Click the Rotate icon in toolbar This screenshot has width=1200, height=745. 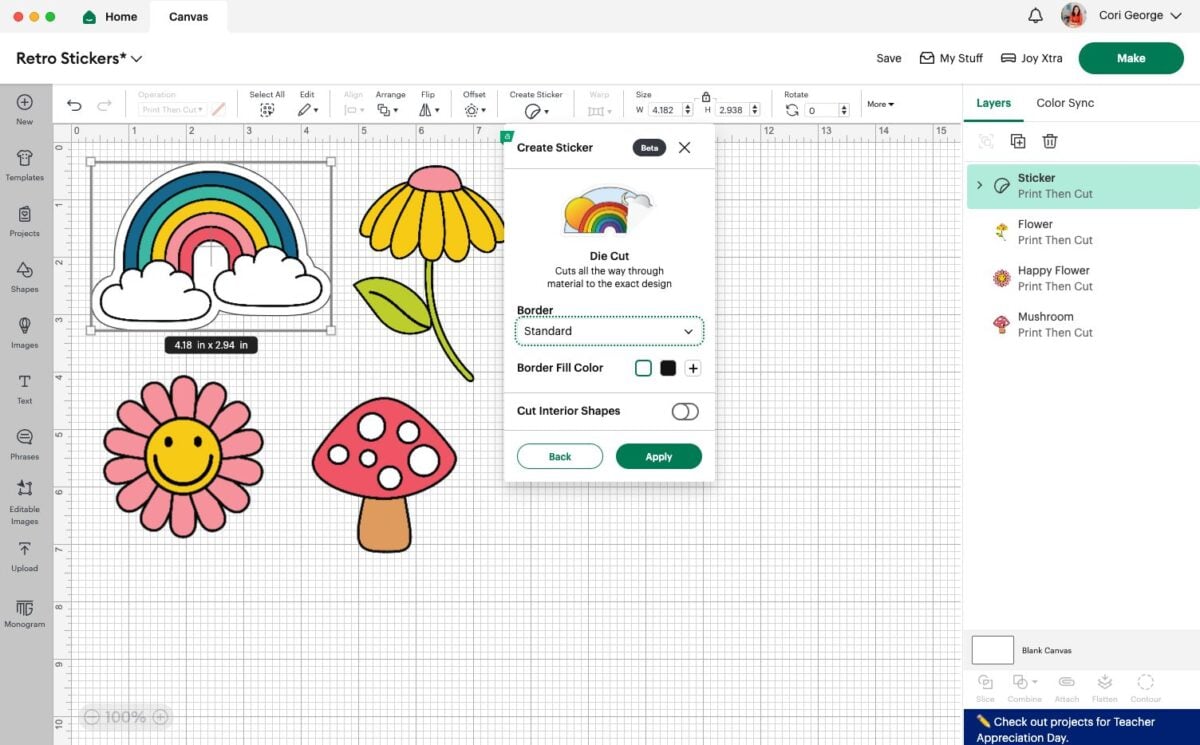coord(792,110)
